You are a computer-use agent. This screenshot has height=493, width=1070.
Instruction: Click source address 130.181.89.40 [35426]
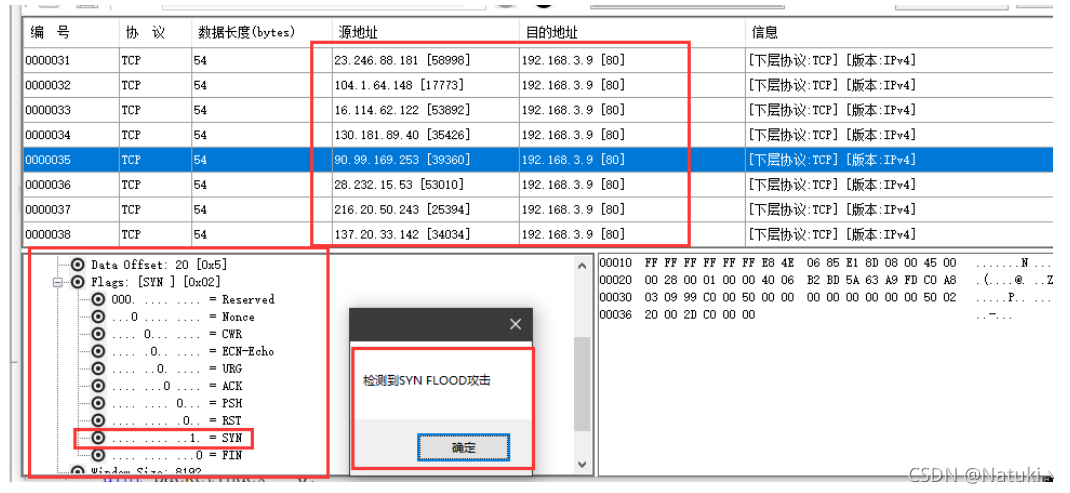point(403,135)
